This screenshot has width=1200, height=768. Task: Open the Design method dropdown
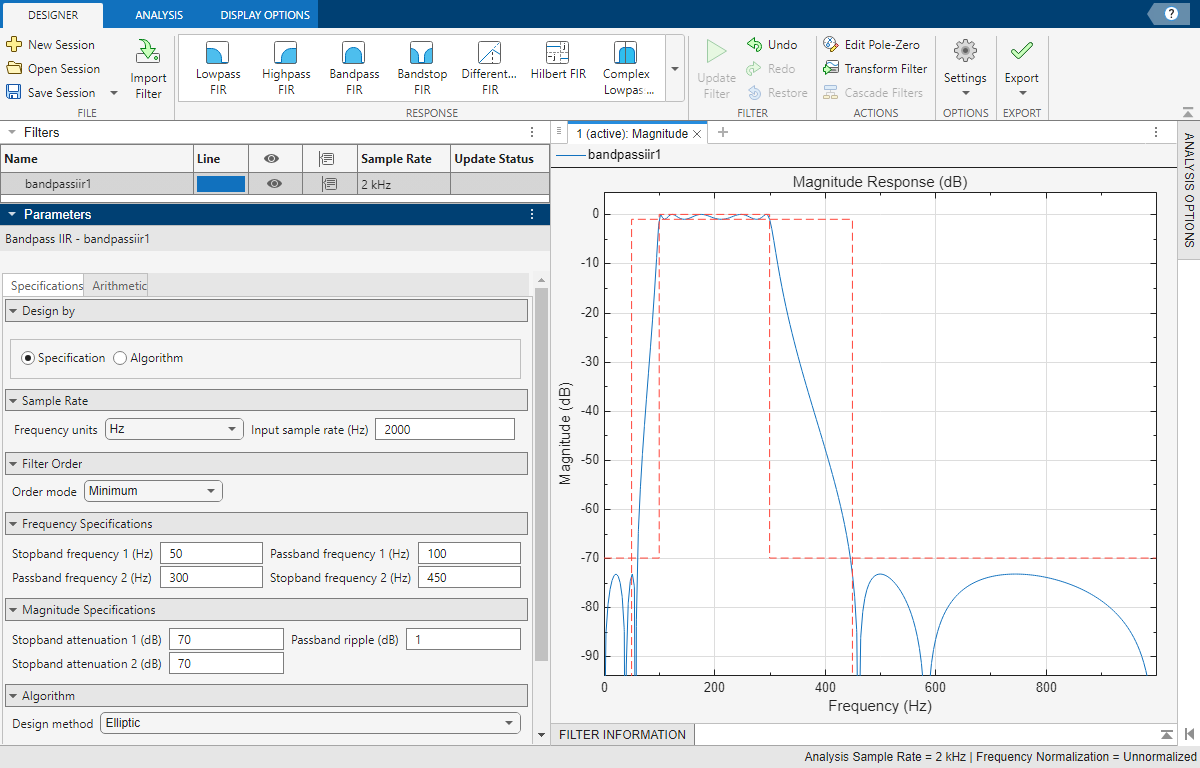[x=310, y=723]
